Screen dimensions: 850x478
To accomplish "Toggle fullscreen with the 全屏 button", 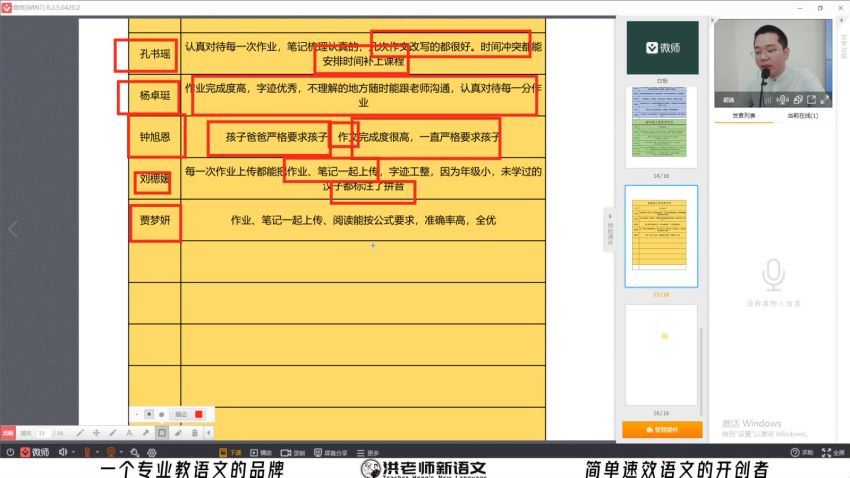I will click(833, 452).
